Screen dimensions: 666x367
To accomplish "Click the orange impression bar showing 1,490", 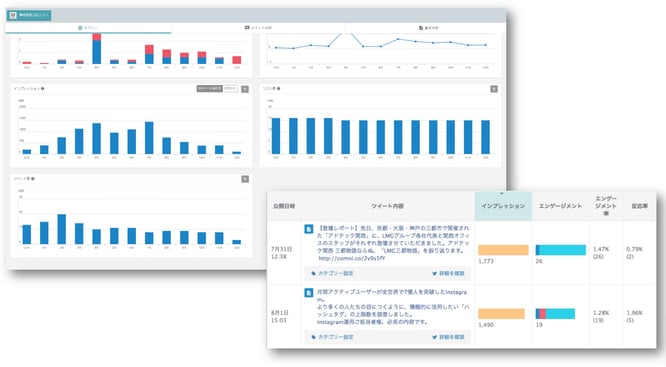I will coord(501,313).
